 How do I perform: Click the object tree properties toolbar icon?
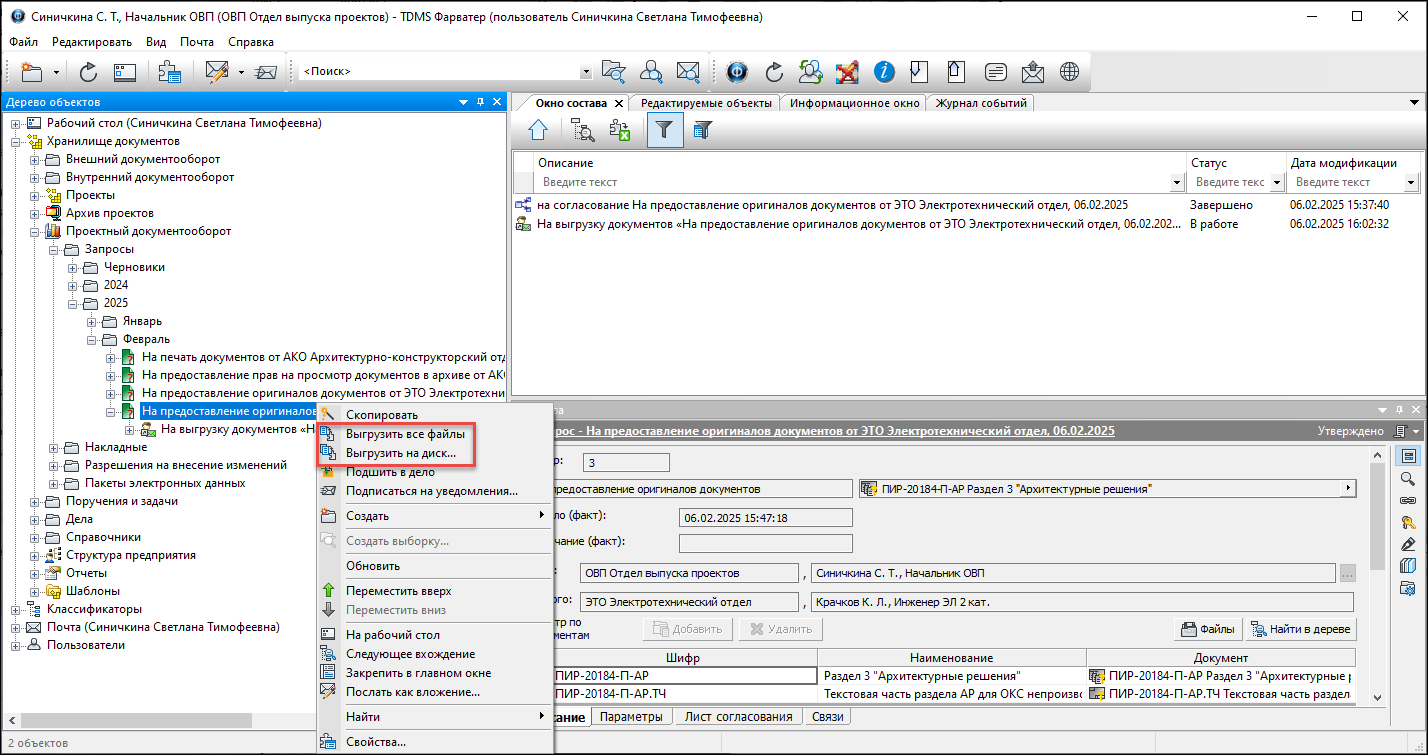[170, 72]
